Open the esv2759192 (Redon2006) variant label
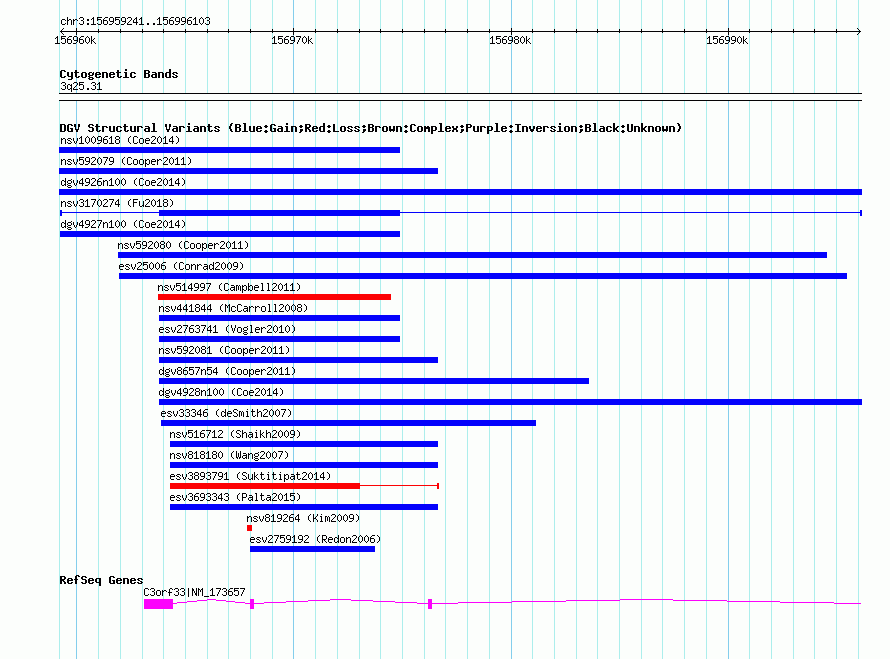This screenshot has height=659, width=890. 315,539
